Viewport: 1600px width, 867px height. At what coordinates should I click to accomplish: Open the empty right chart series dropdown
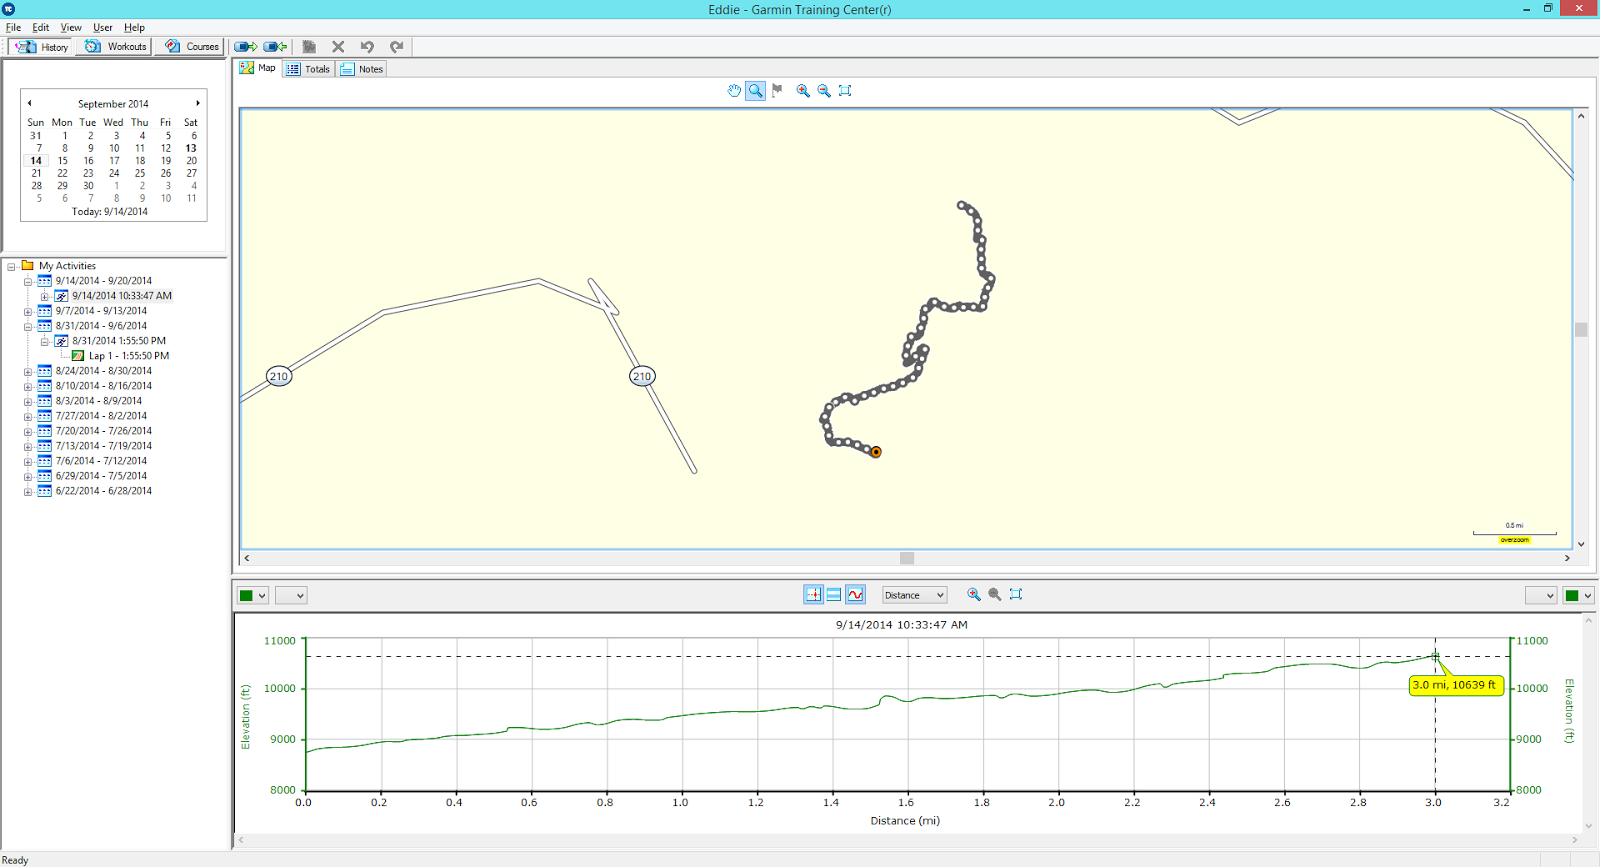tap(1541, 595)
